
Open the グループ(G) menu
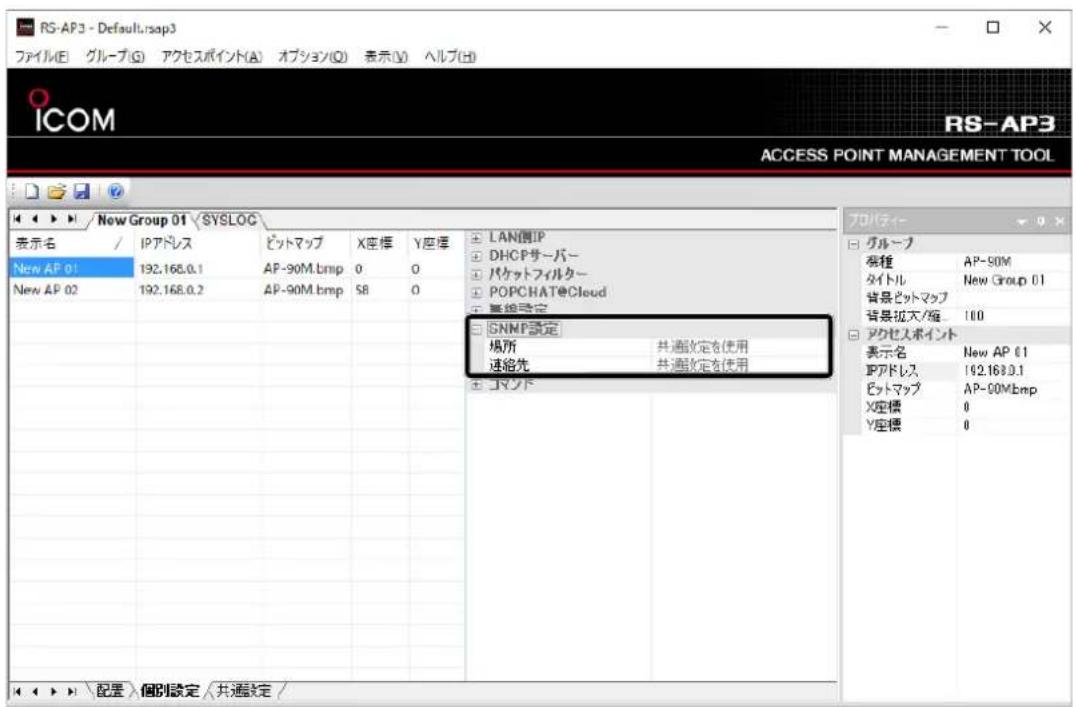115,57
